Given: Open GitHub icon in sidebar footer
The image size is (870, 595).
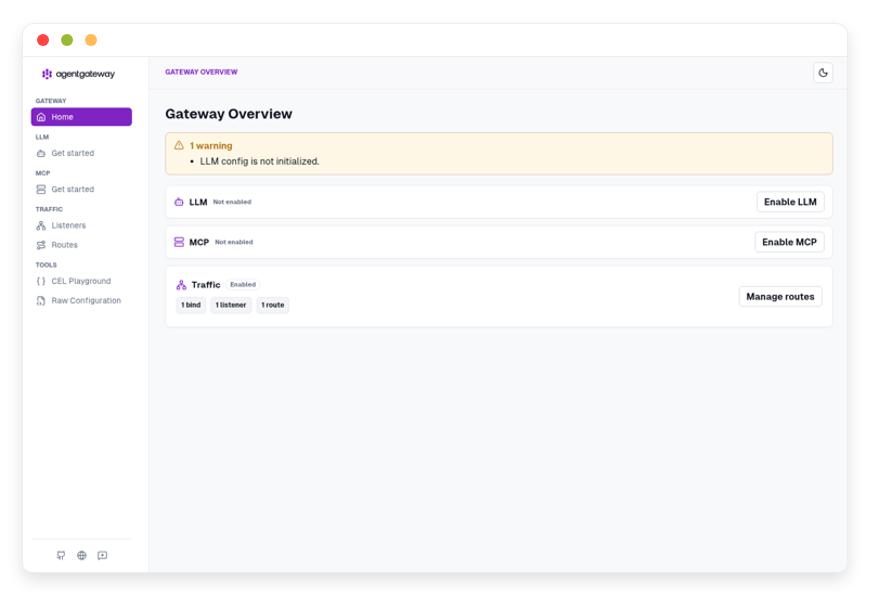Looking at the screenshot, I should (61, 555).
